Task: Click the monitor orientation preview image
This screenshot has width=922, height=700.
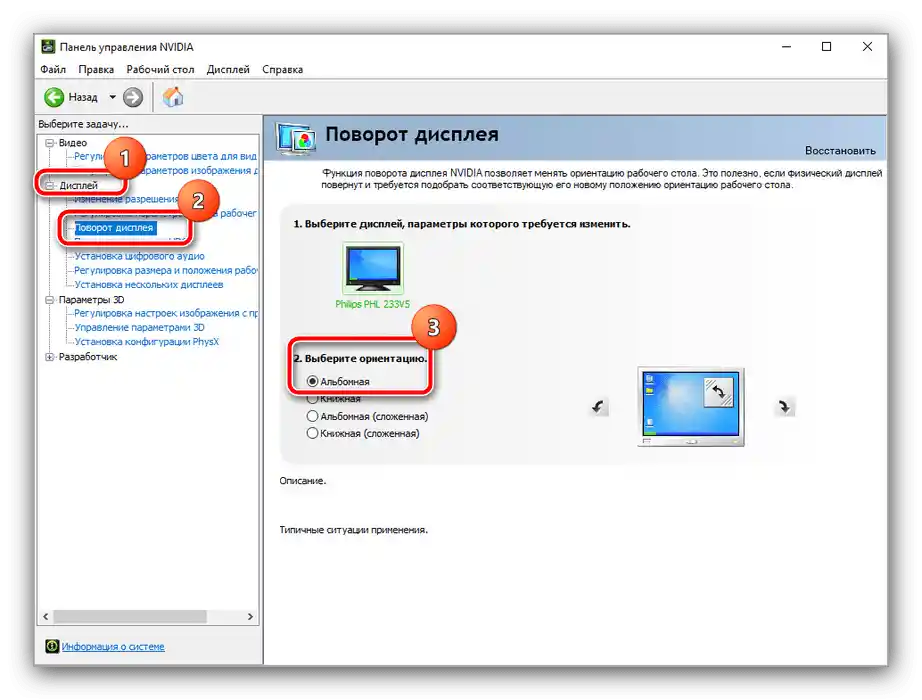Action: click(691, 407)
